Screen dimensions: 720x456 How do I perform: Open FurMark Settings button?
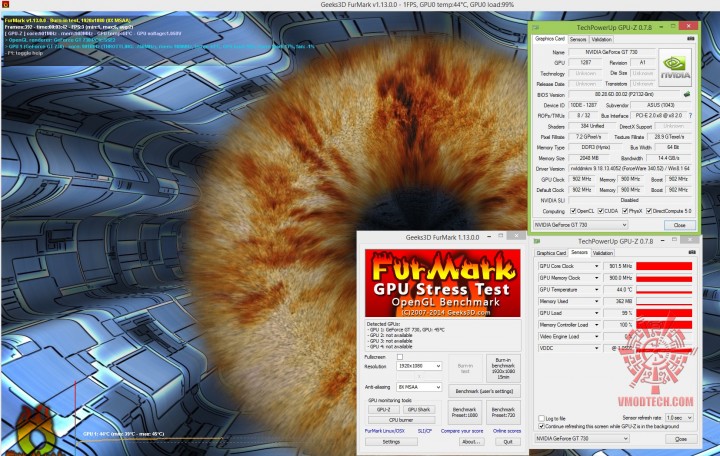point(391,442)
